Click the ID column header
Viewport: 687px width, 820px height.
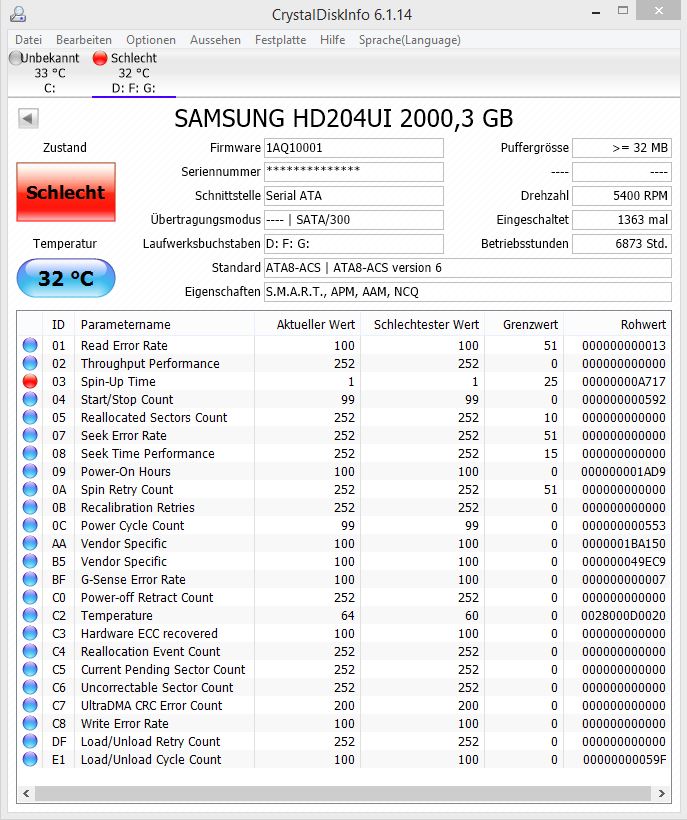click(x=59, y=325)
